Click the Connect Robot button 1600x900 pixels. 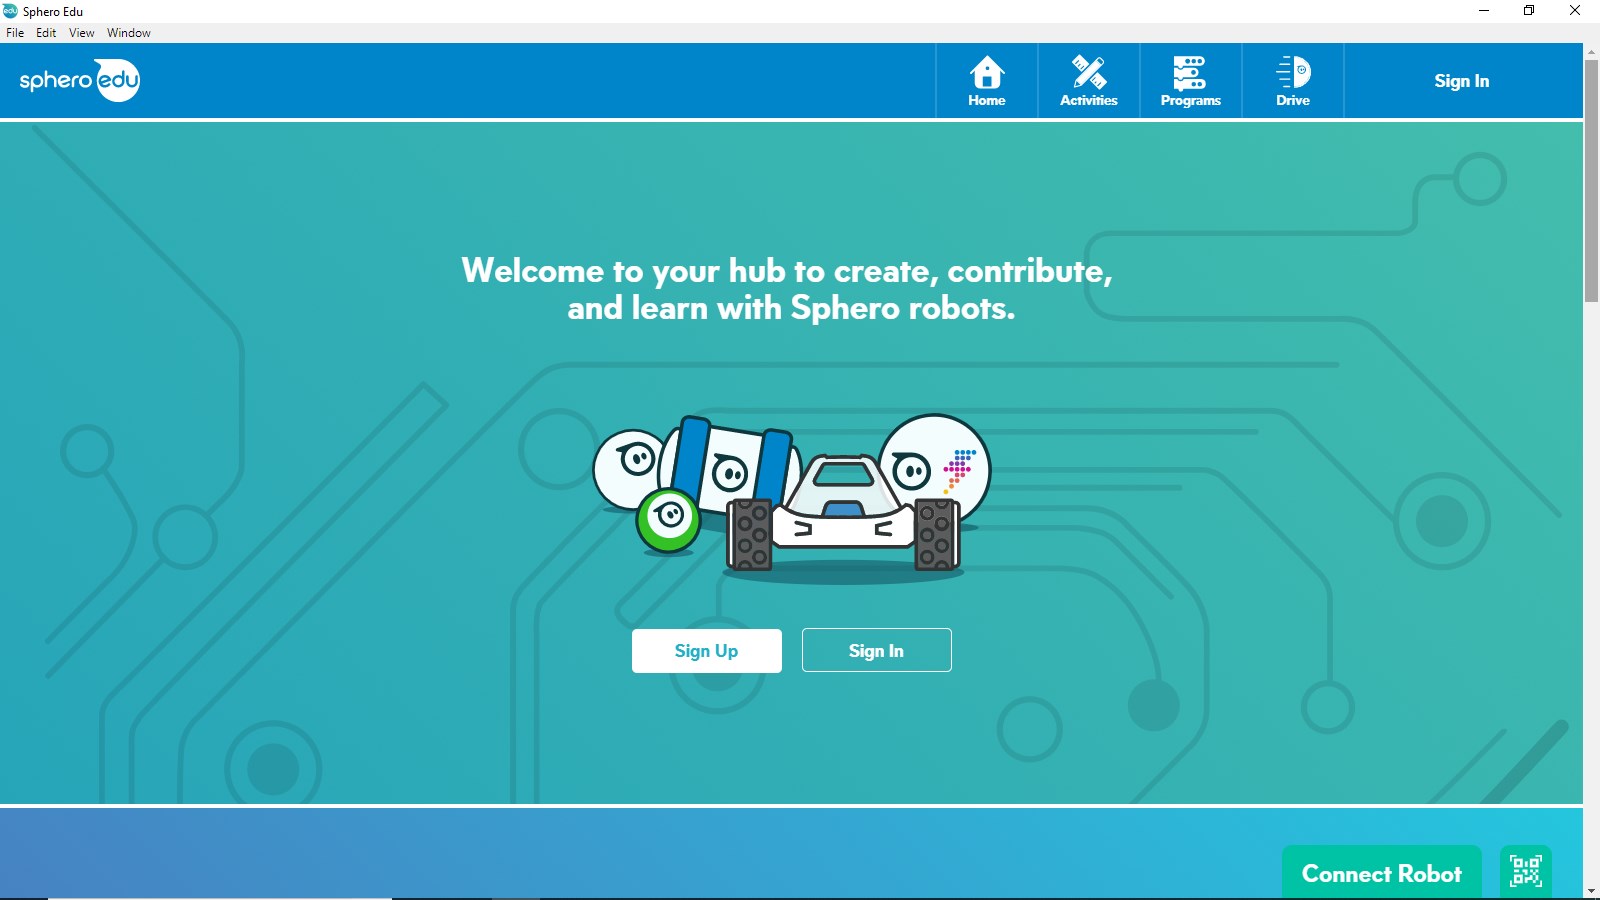[1382, 873]
